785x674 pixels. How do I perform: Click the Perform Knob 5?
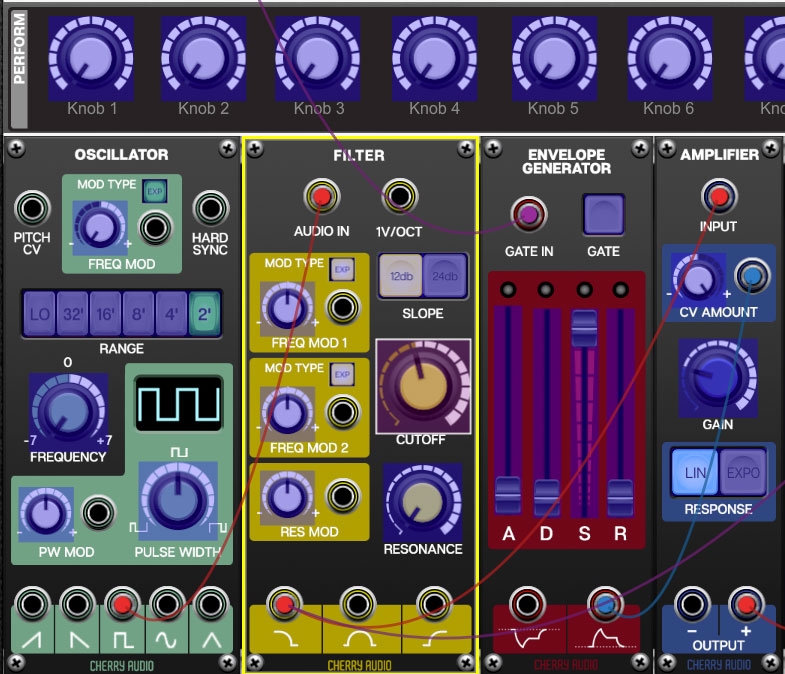point(554,59)
